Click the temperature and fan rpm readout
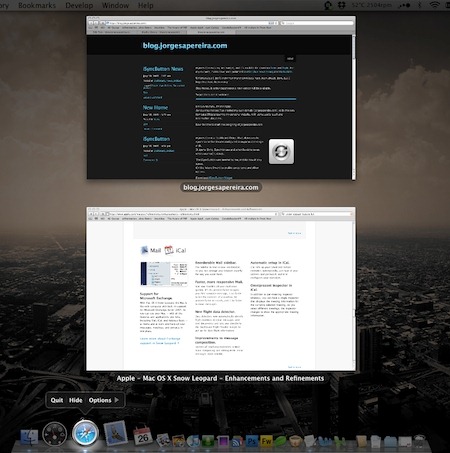The height and width of the screenshot is (453, 450). click(x=372, y=5)
